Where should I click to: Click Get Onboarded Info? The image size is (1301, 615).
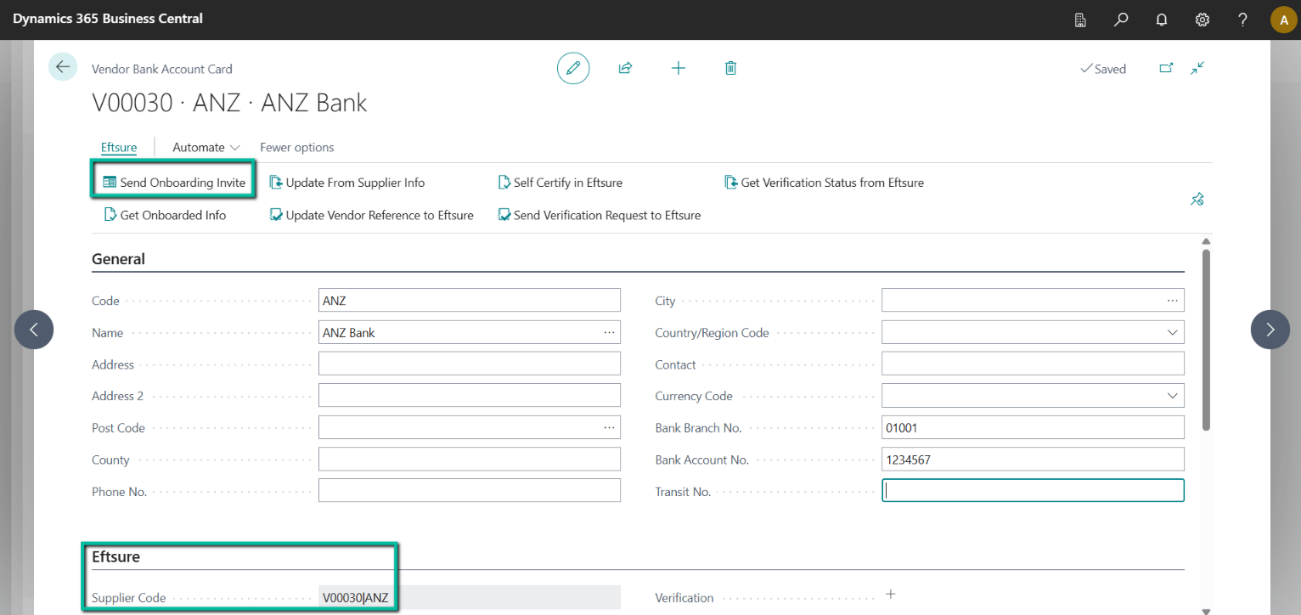[166, 214]
